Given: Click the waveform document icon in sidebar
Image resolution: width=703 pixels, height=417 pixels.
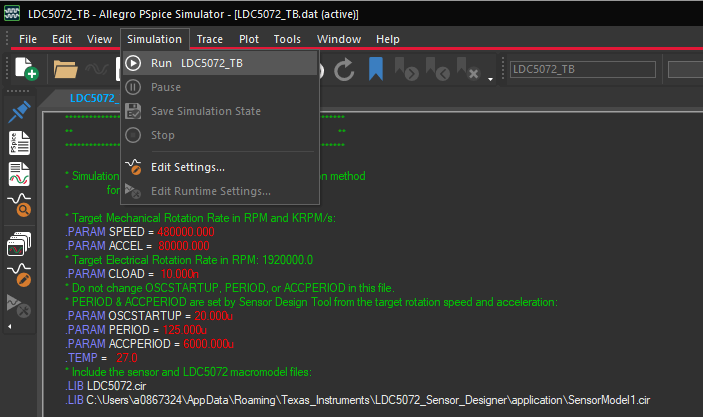Looking at the screenshot, I should point(20,174).
